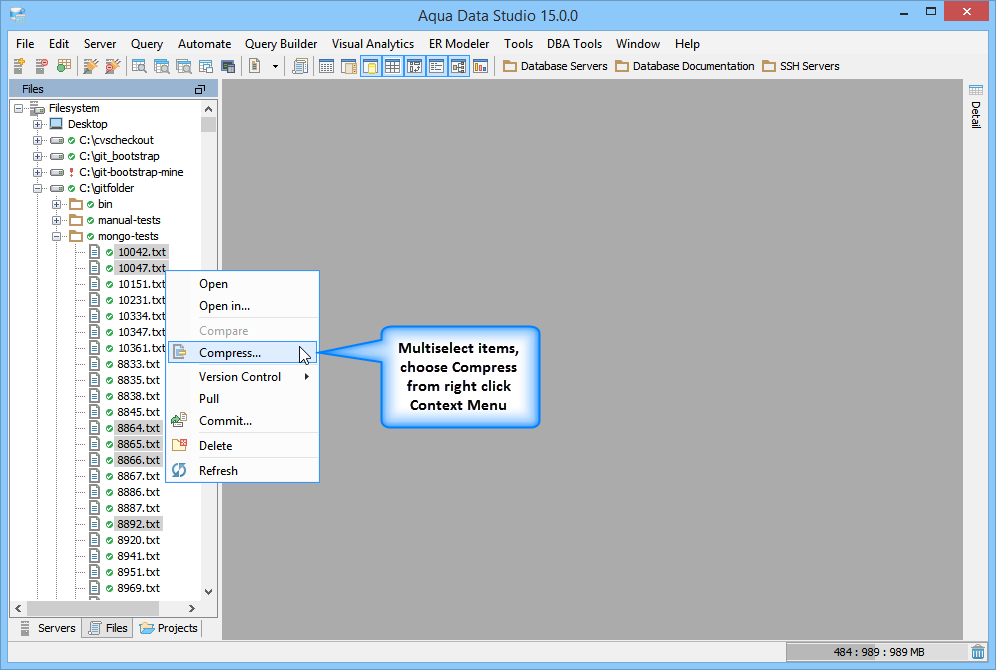
Task: Toggle the highlighted form-lines view toolbar button
Action: [436, 66]
